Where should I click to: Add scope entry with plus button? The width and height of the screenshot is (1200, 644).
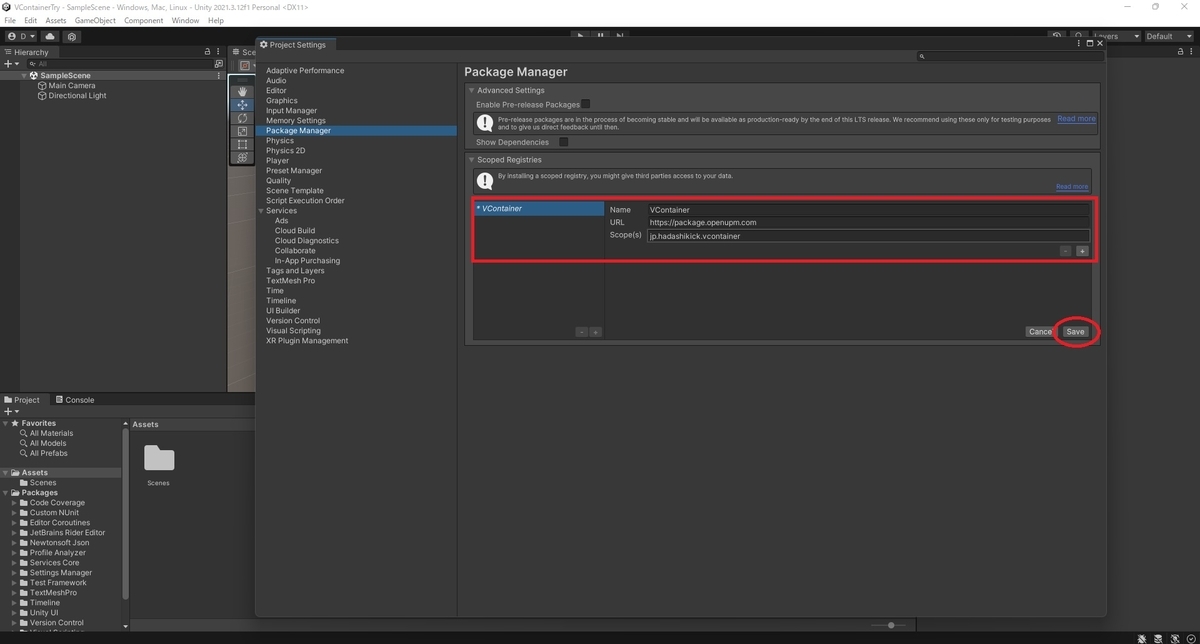[x=1082, y=251]
